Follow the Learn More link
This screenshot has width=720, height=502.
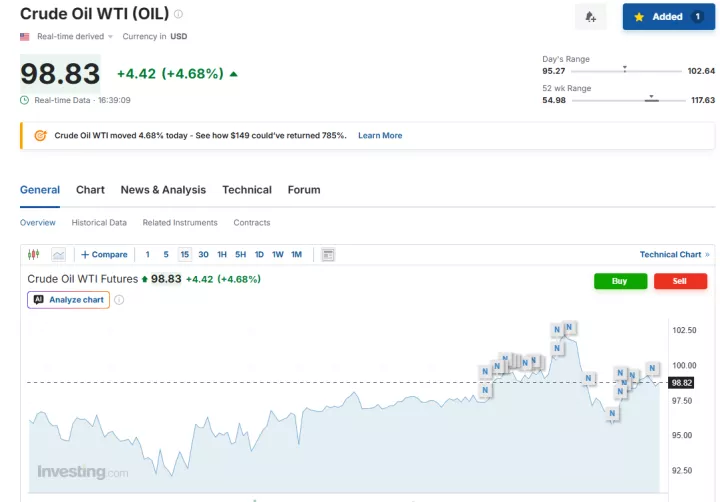click(380, 136)
